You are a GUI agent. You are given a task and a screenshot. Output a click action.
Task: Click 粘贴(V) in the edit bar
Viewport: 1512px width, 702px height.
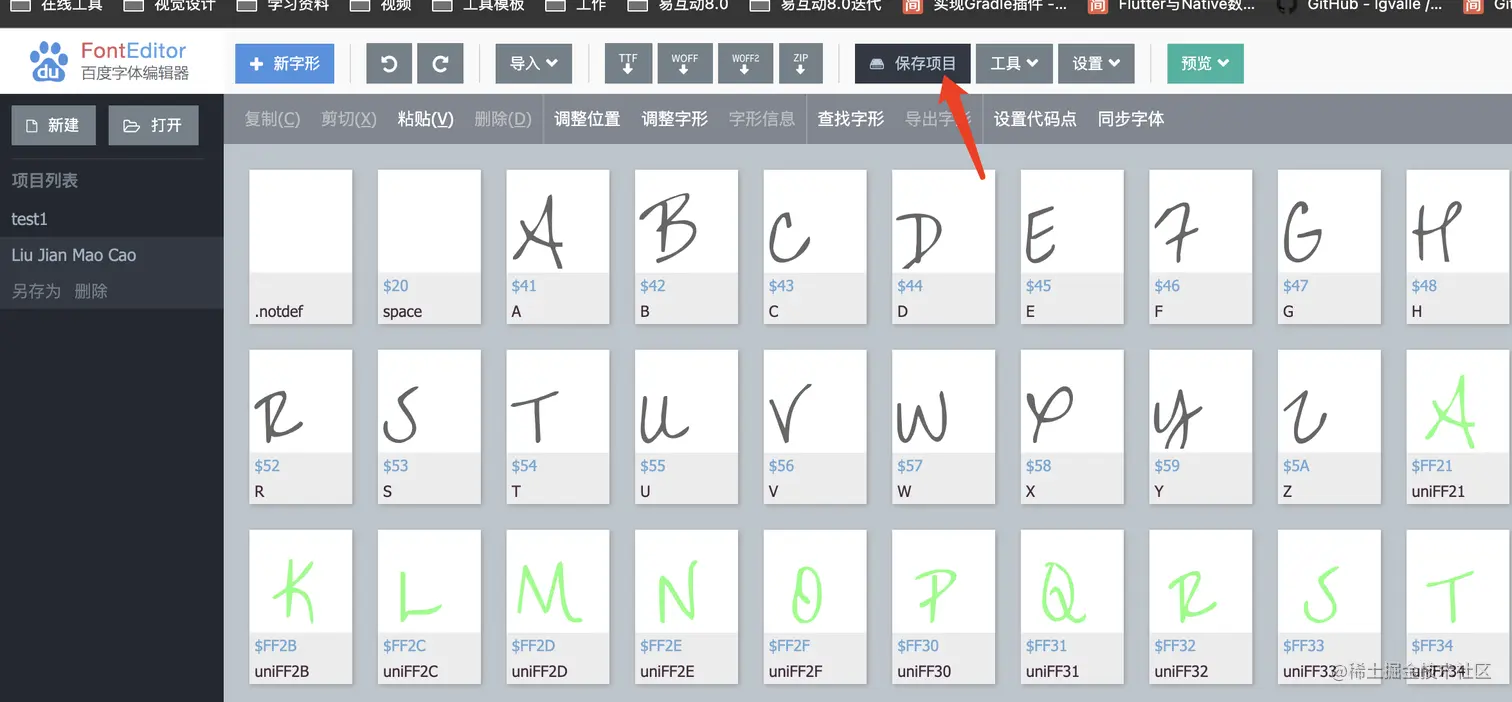coord(425,119)
